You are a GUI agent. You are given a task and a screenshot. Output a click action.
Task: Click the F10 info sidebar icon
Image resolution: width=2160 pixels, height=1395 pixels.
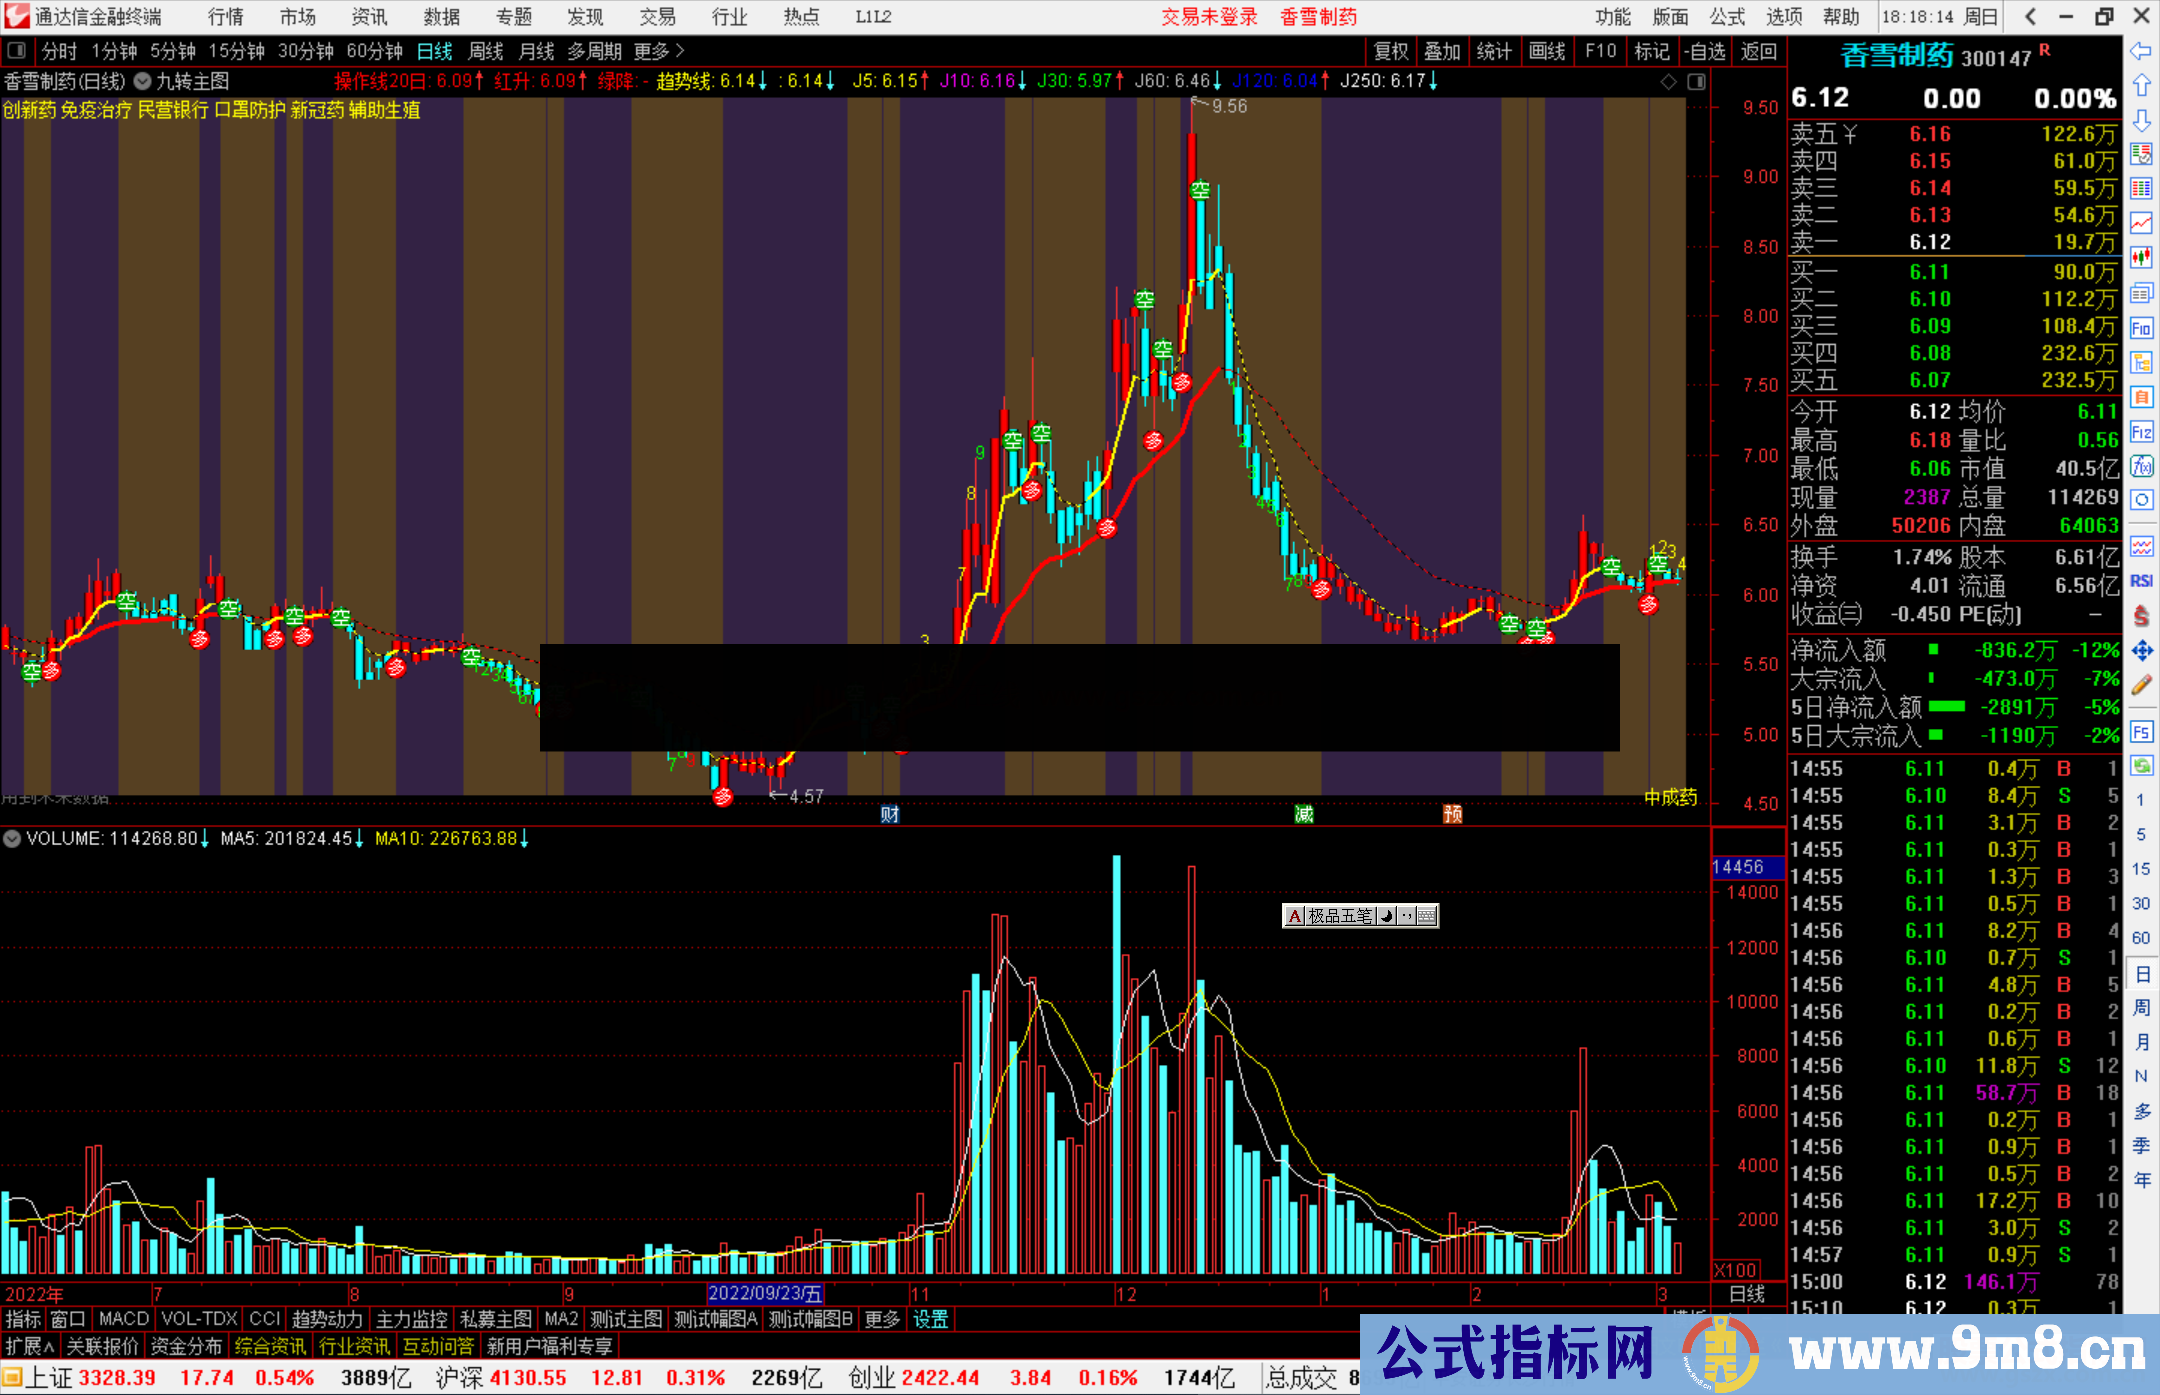[2141, 328]
